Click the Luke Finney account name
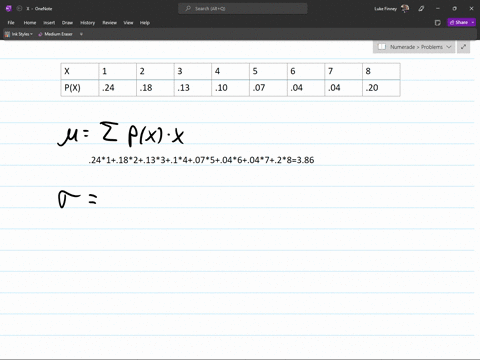The width and height of the screenshot is (480, 360). coord(385,9)
